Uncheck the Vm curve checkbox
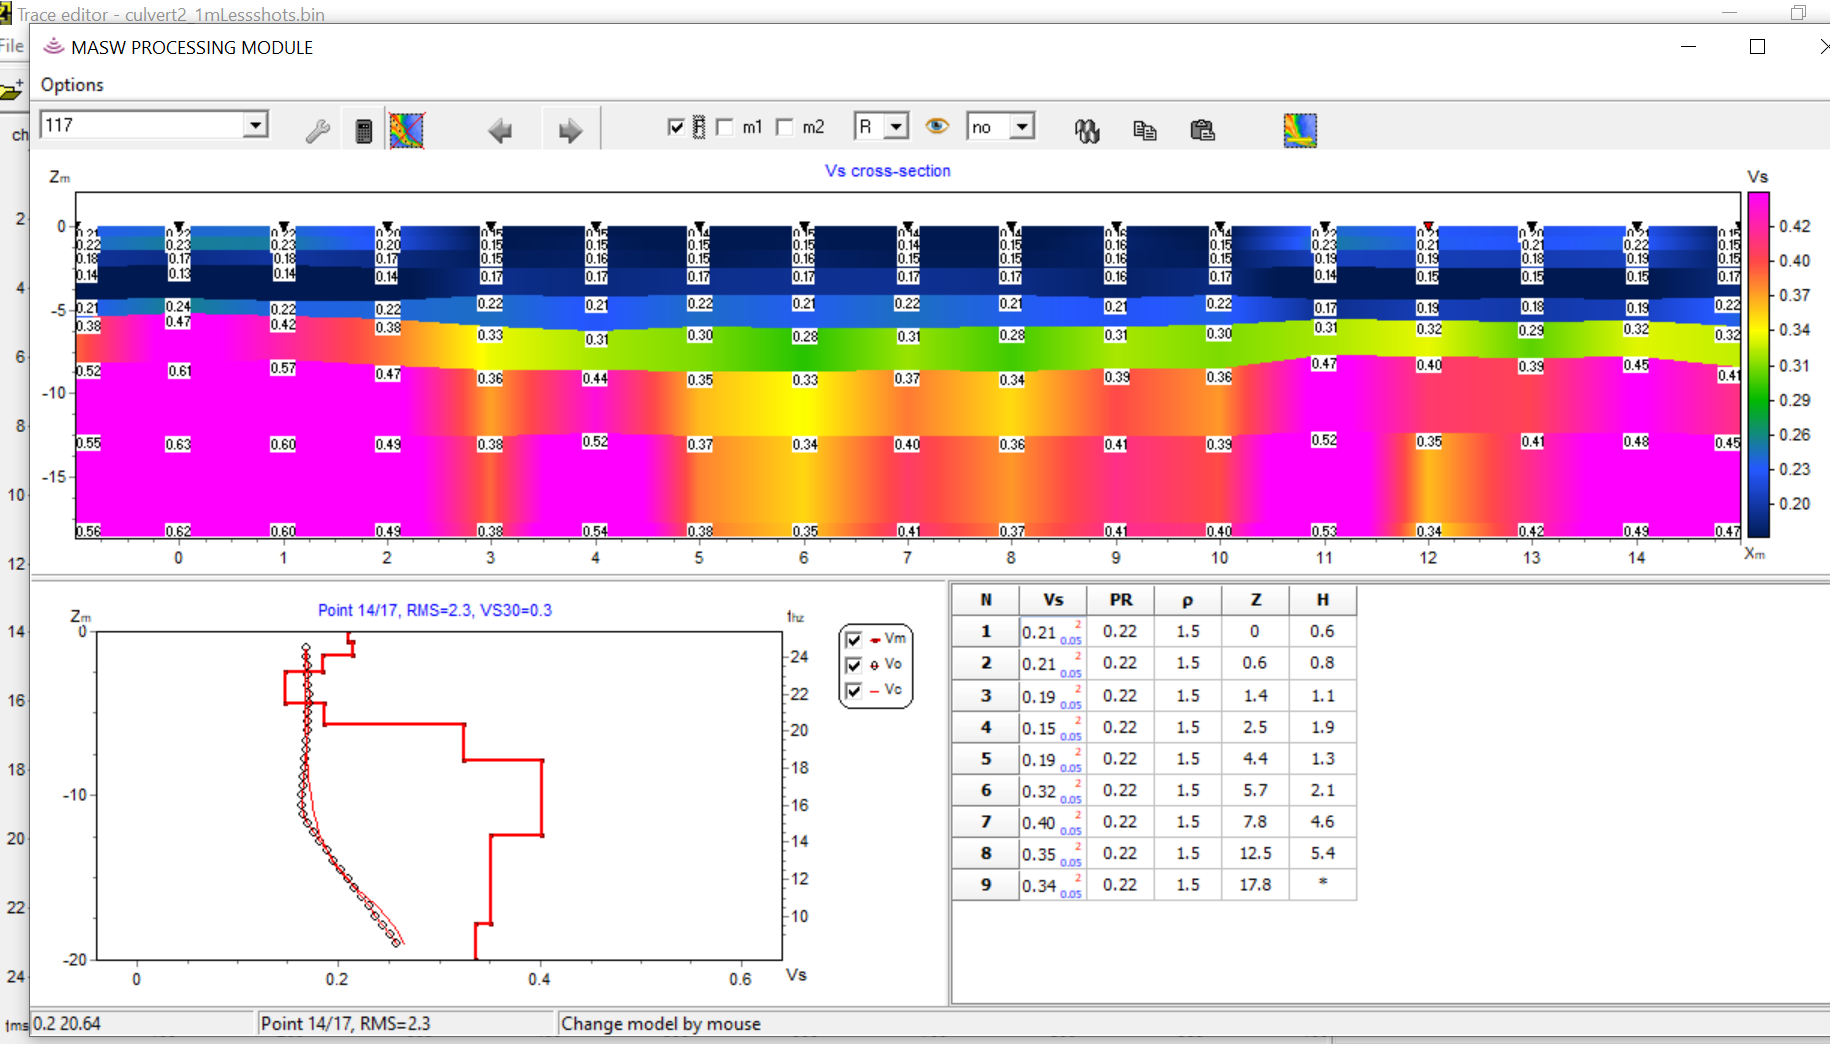 point(854,639)
